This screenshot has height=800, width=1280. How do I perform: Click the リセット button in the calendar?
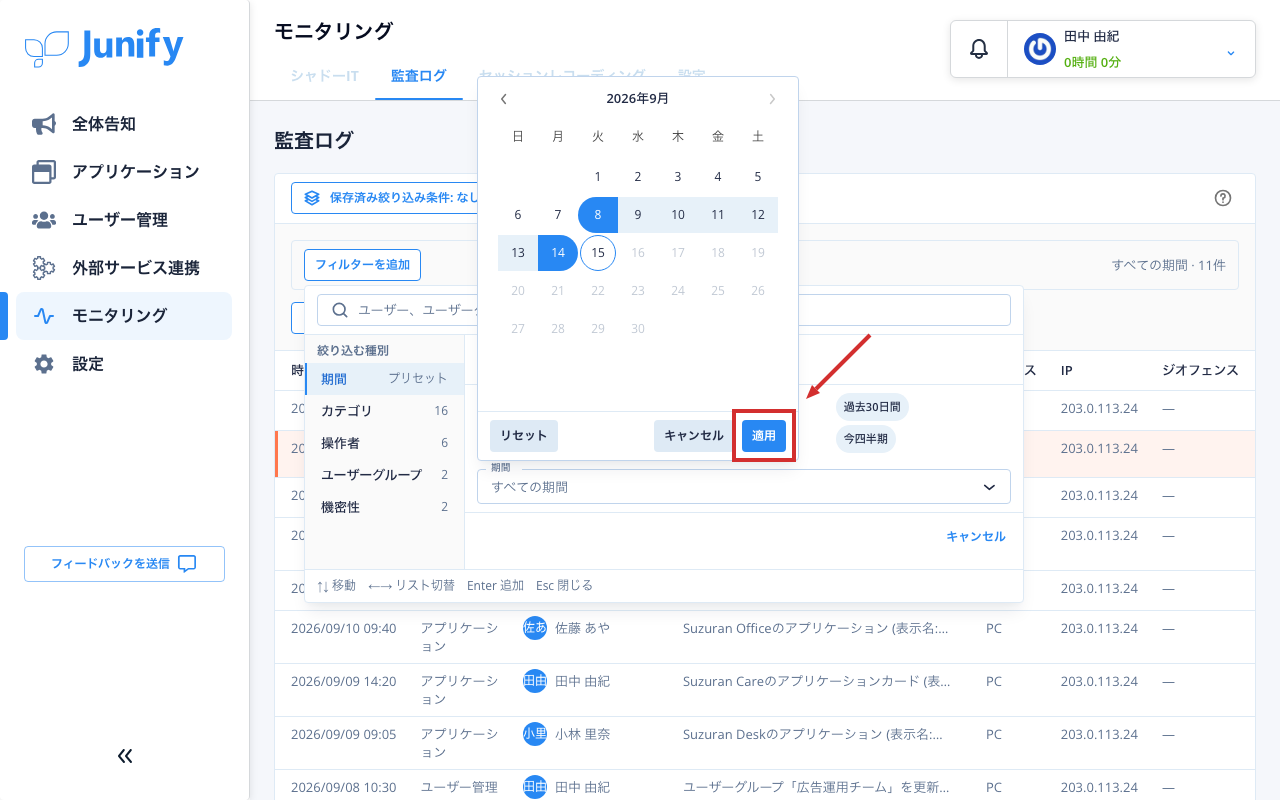524,436
